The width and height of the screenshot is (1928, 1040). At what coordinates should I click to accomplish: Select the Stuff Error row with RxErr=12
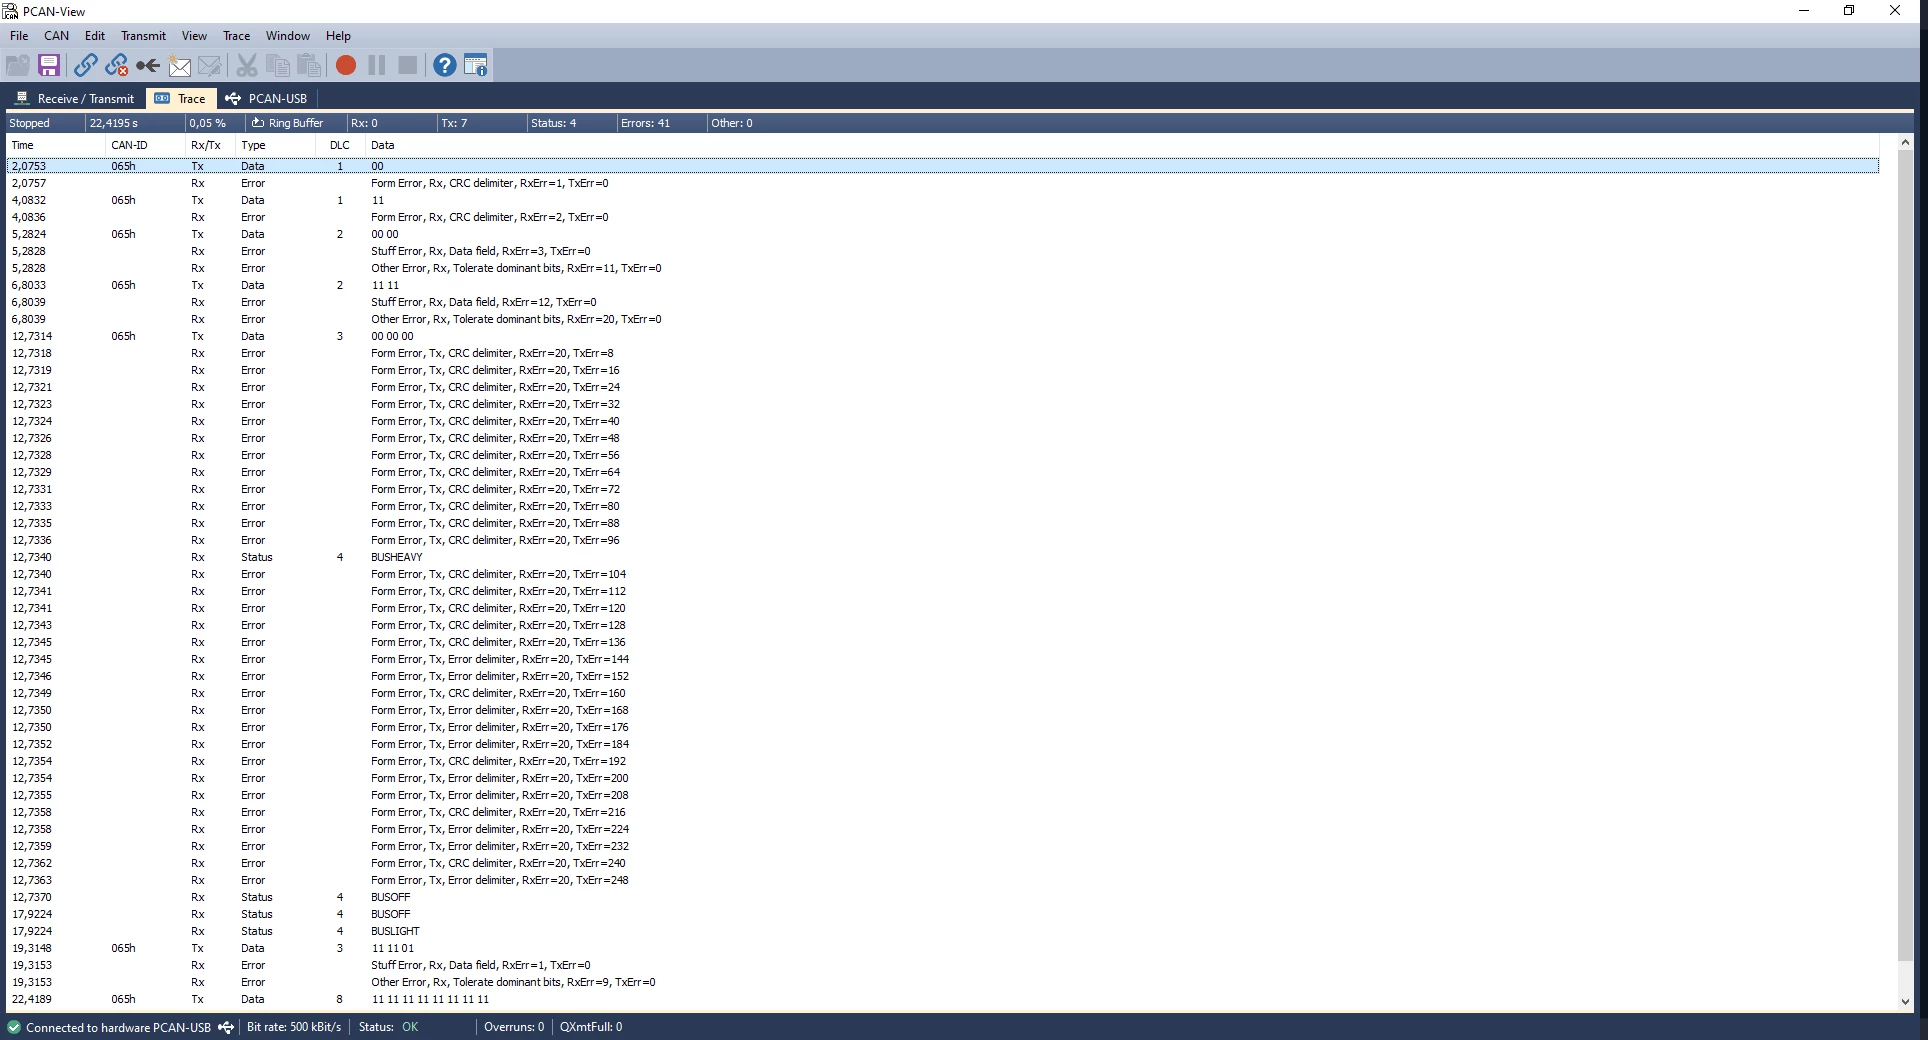coord(942,302)
